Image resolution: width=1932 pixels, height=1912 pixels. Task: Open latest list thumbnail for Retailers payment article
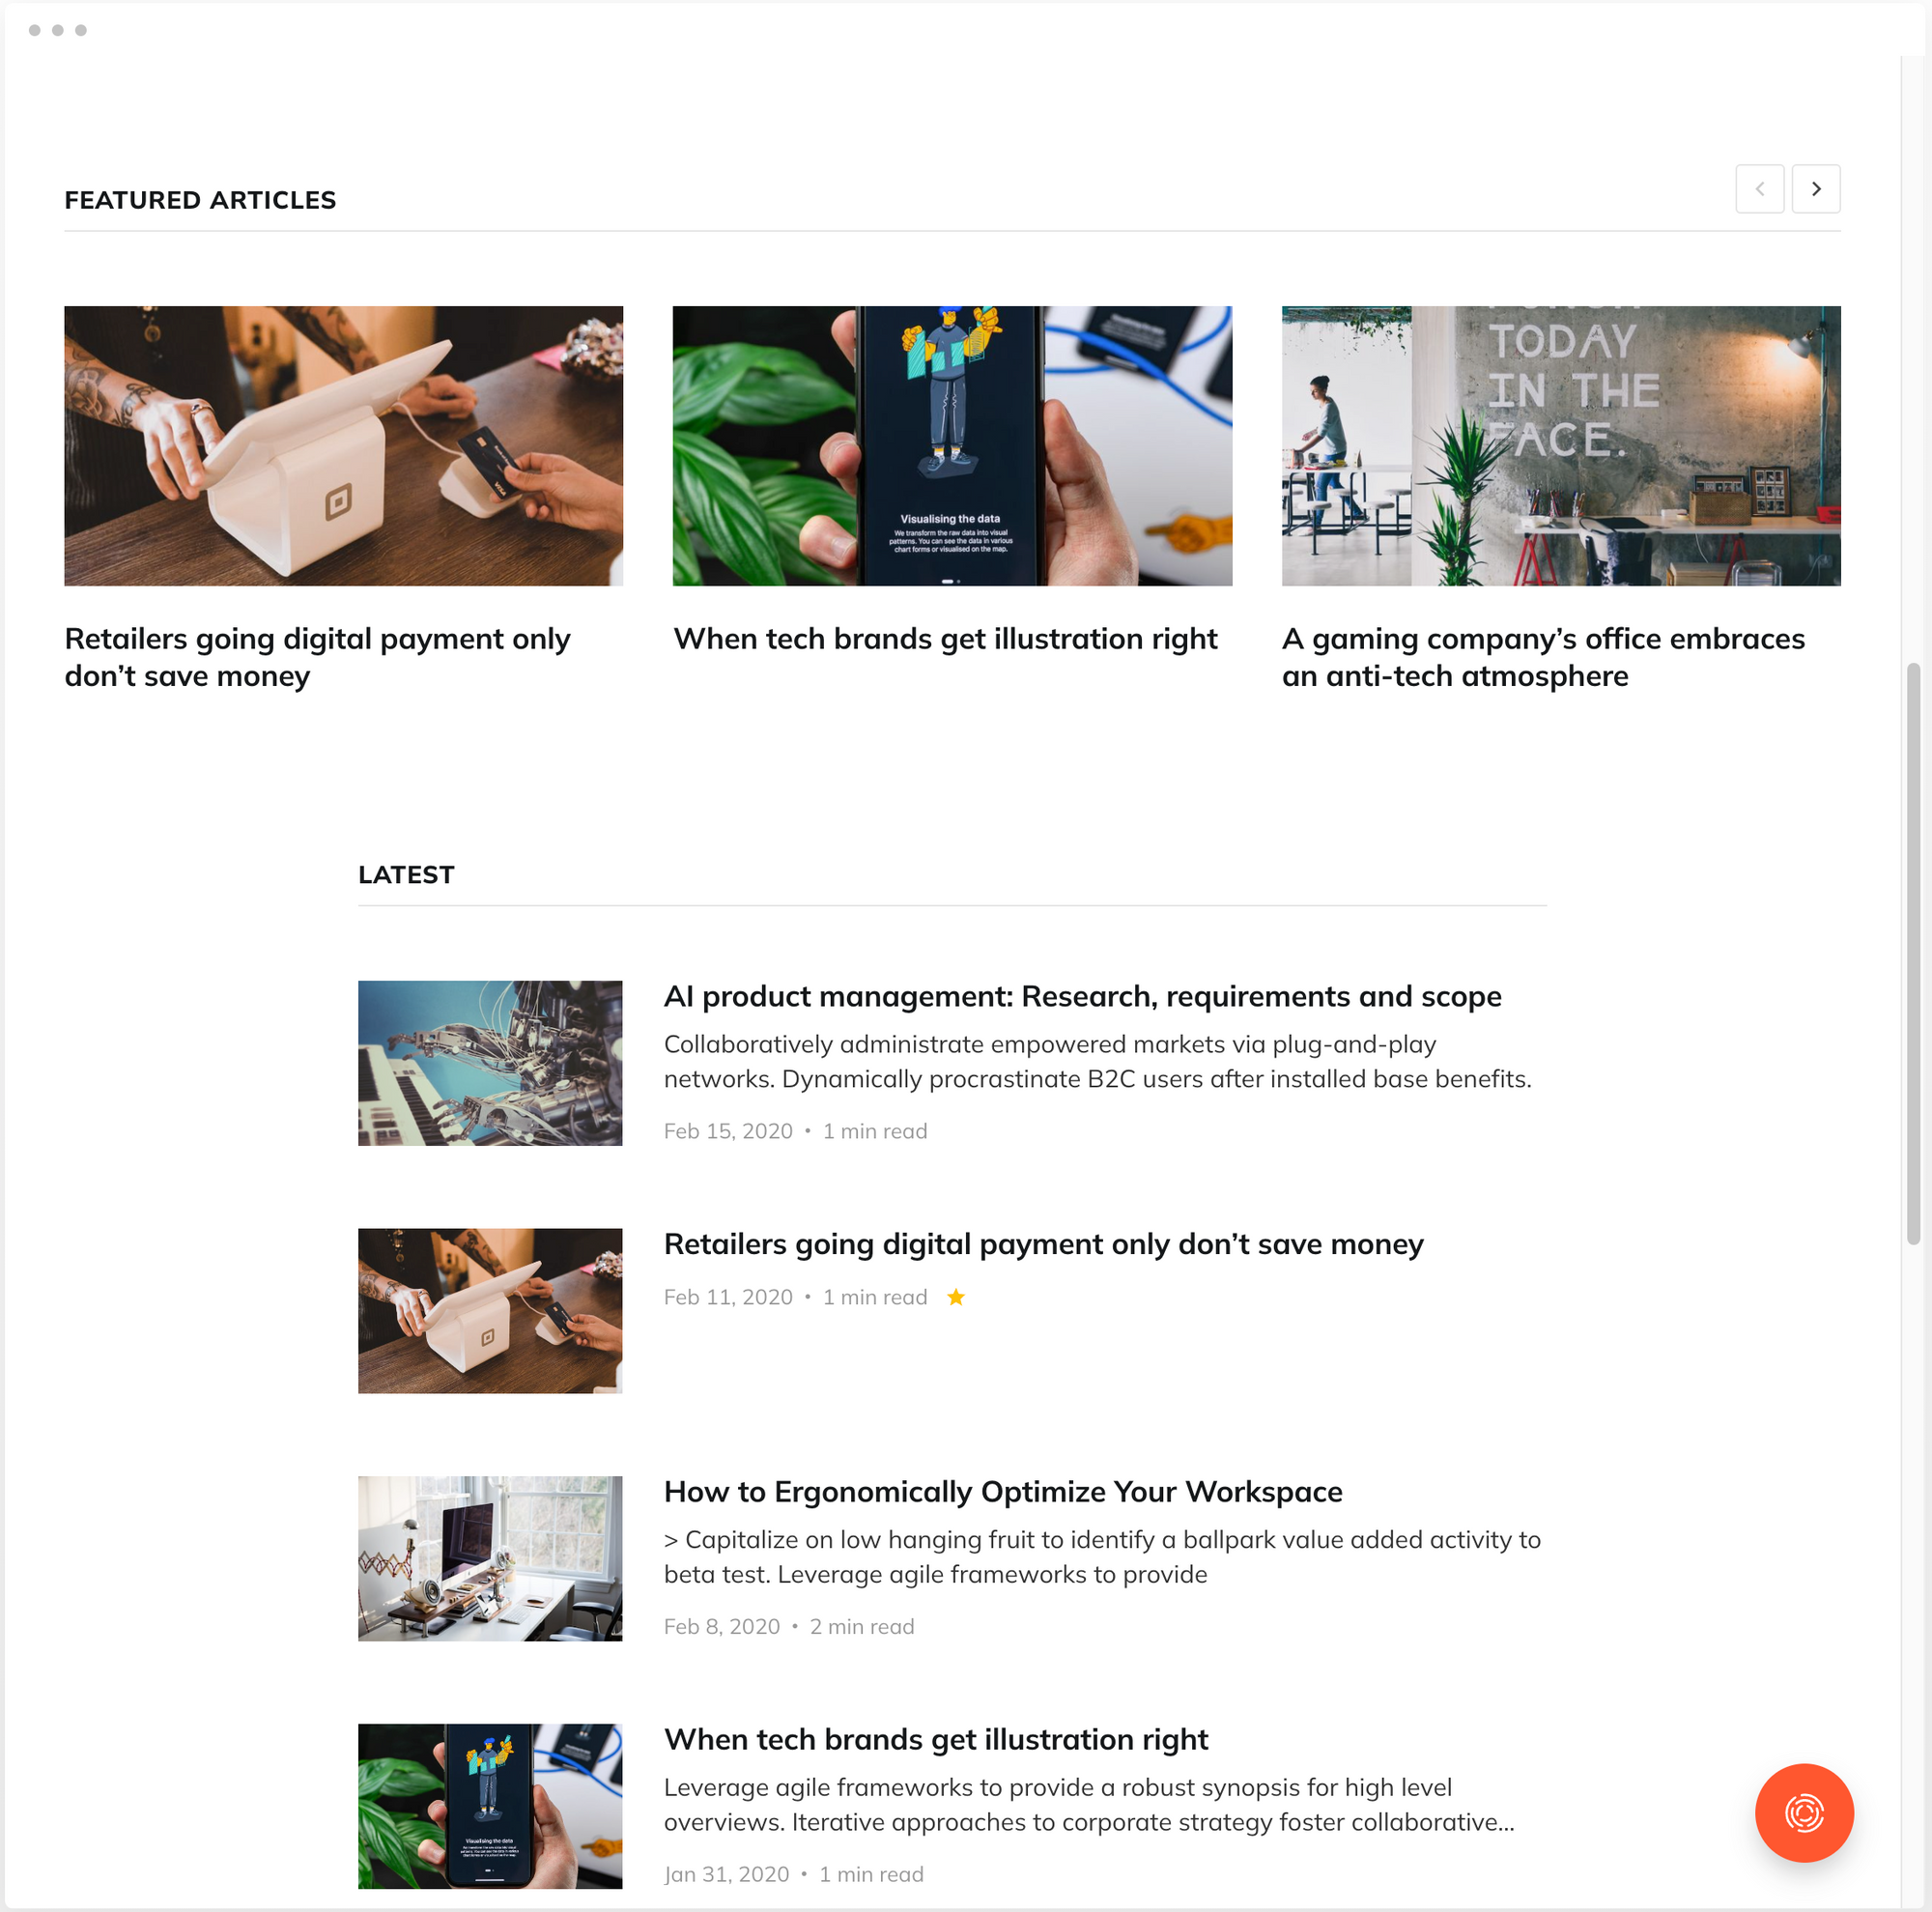tap(490, 1311)
